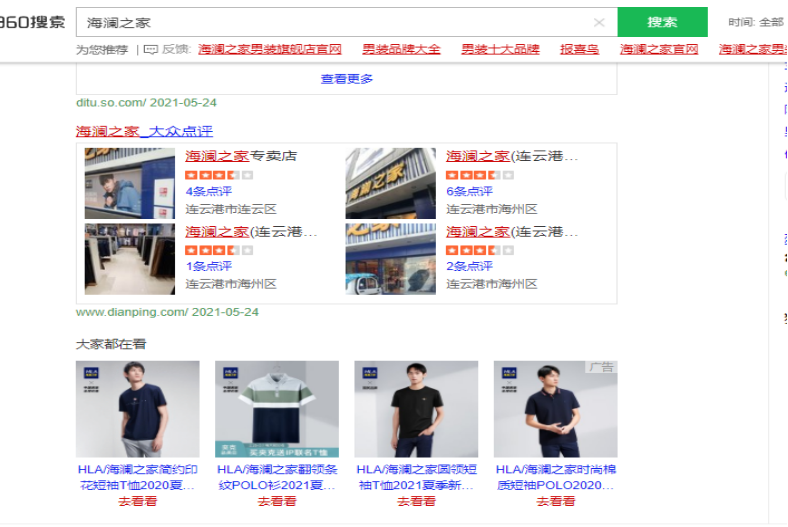Image resolution: width=788 pixels, height=527 pixels.
Task: Click the green 搜索 button
Action: coord(662,22)
